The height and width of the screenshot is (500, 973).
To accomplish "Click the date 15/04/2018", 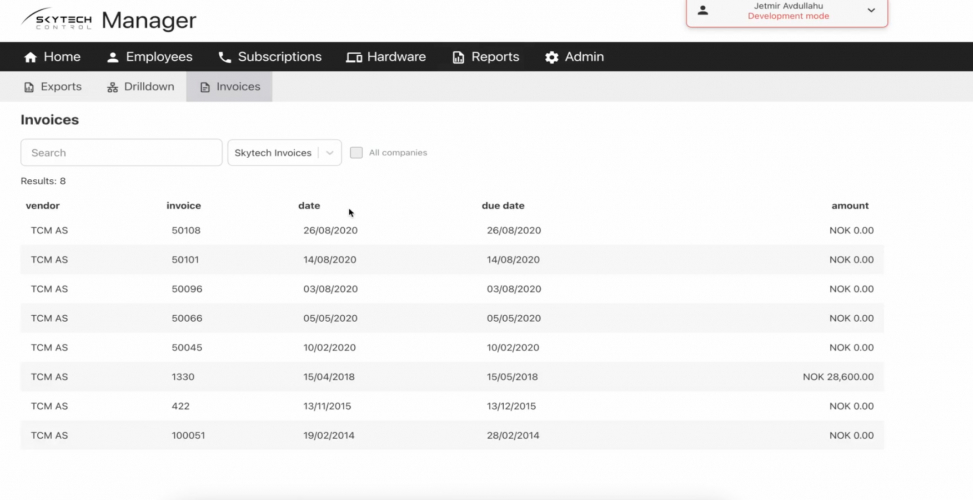I will pos(330,377).
